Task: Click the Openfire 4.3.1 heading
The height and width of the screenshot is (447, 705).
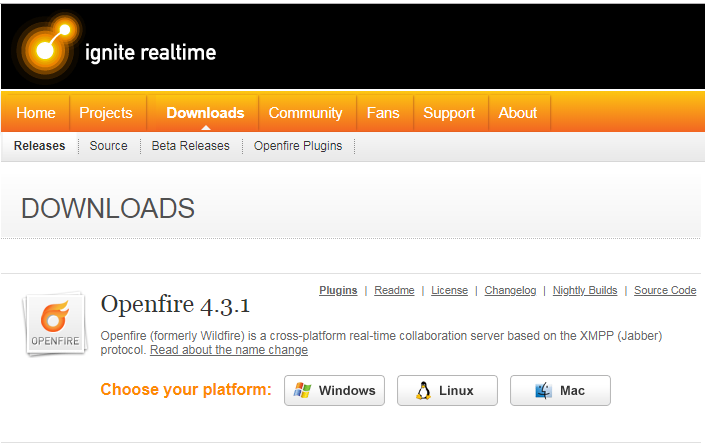Action: coord(175,304)
